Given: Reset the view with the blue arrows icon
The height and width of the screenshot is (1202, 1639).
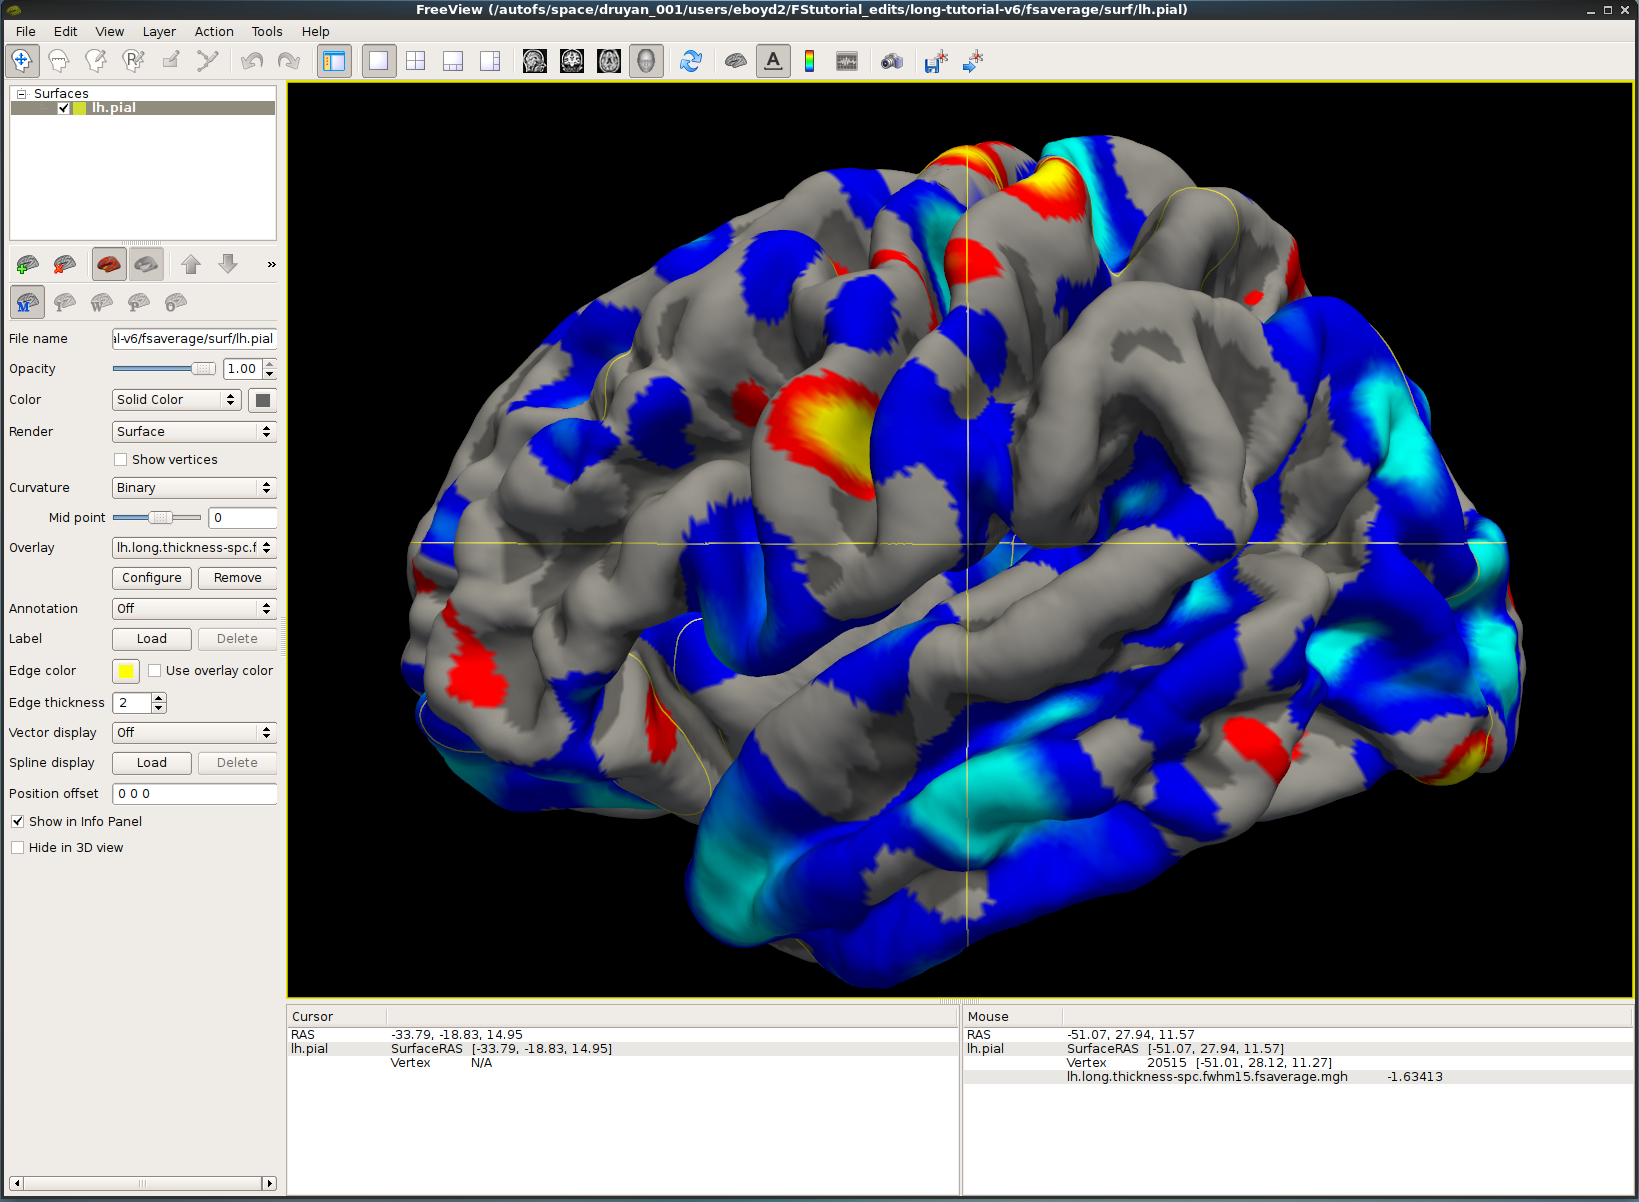Looking at the screenshot, I should point(690,62).
